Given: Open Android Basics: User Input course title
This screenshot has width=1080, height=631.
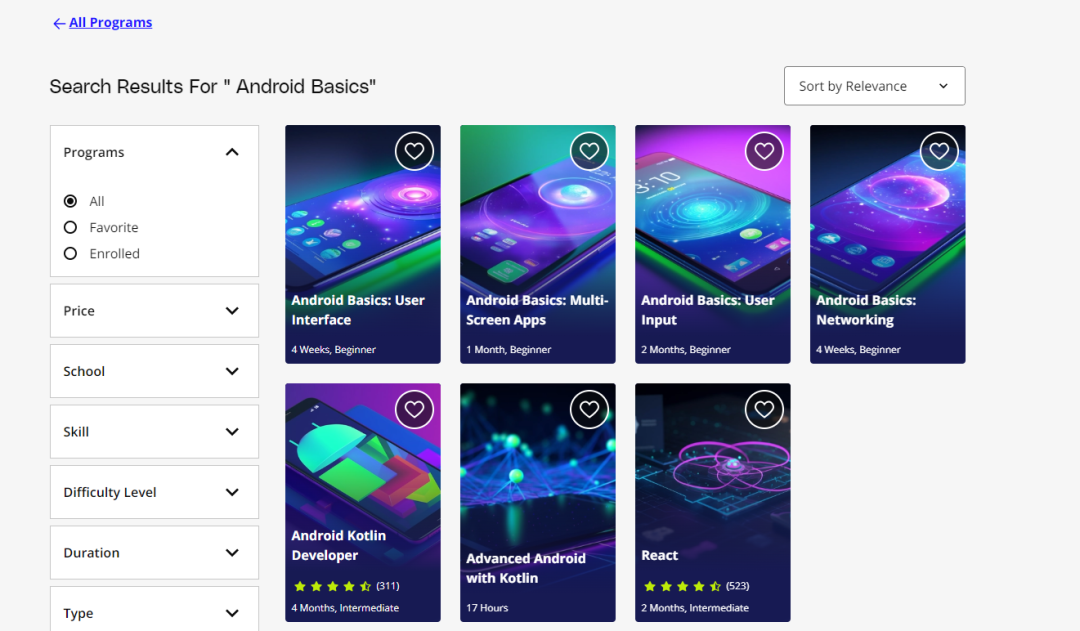Looking at the screenshot, I should click(708, 310).
